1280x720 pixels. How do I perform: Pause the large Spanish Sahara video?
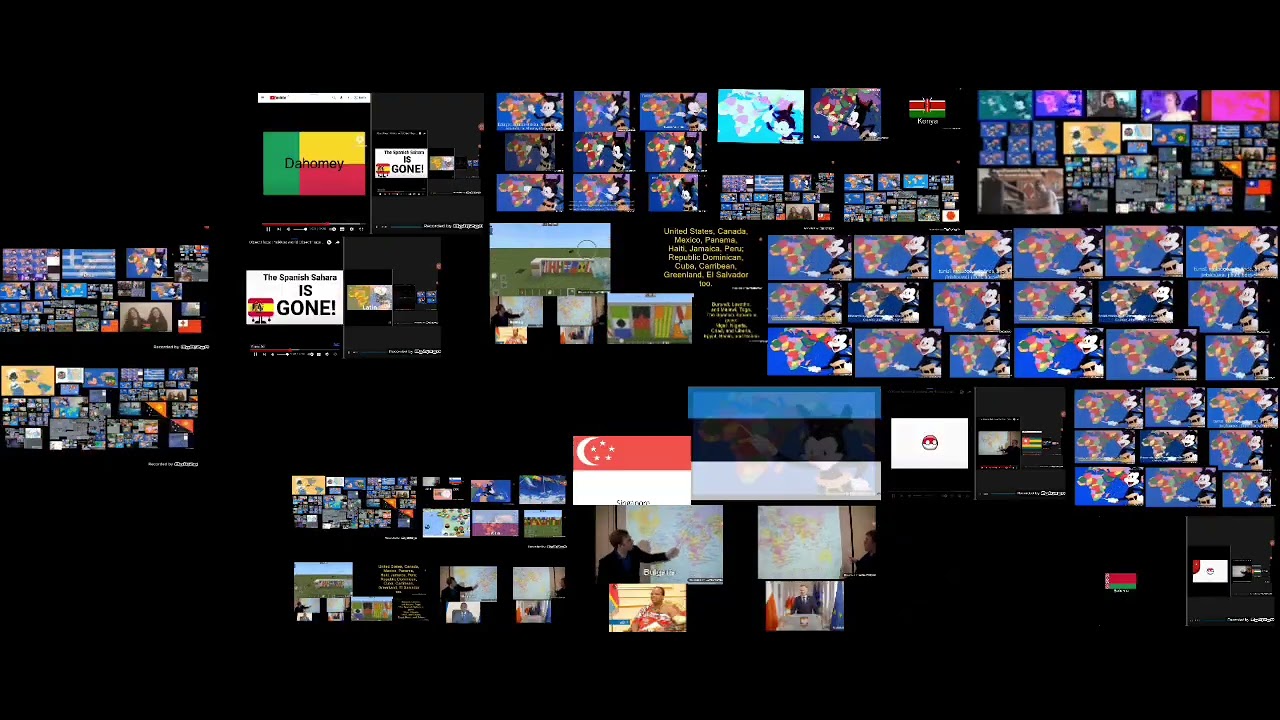256,354
